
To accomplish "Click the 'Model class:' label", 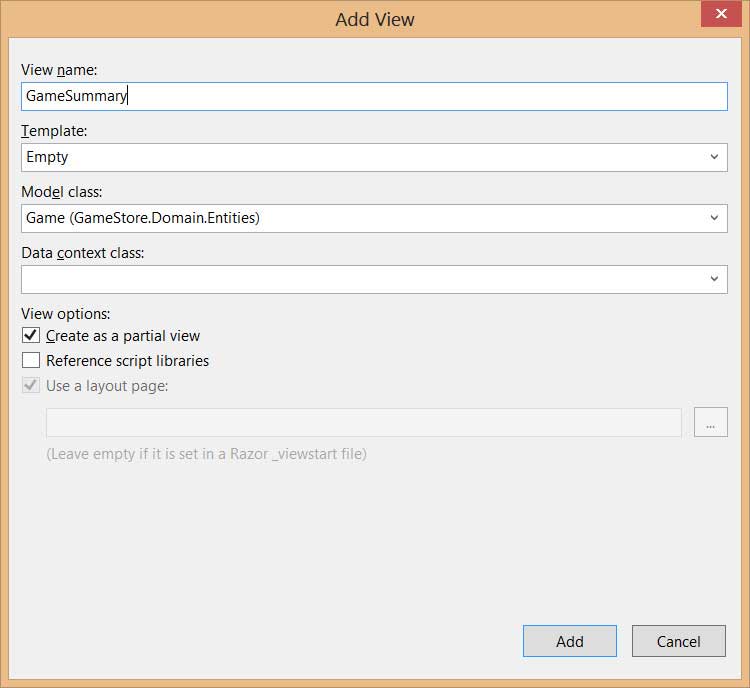I will point(62,192).
